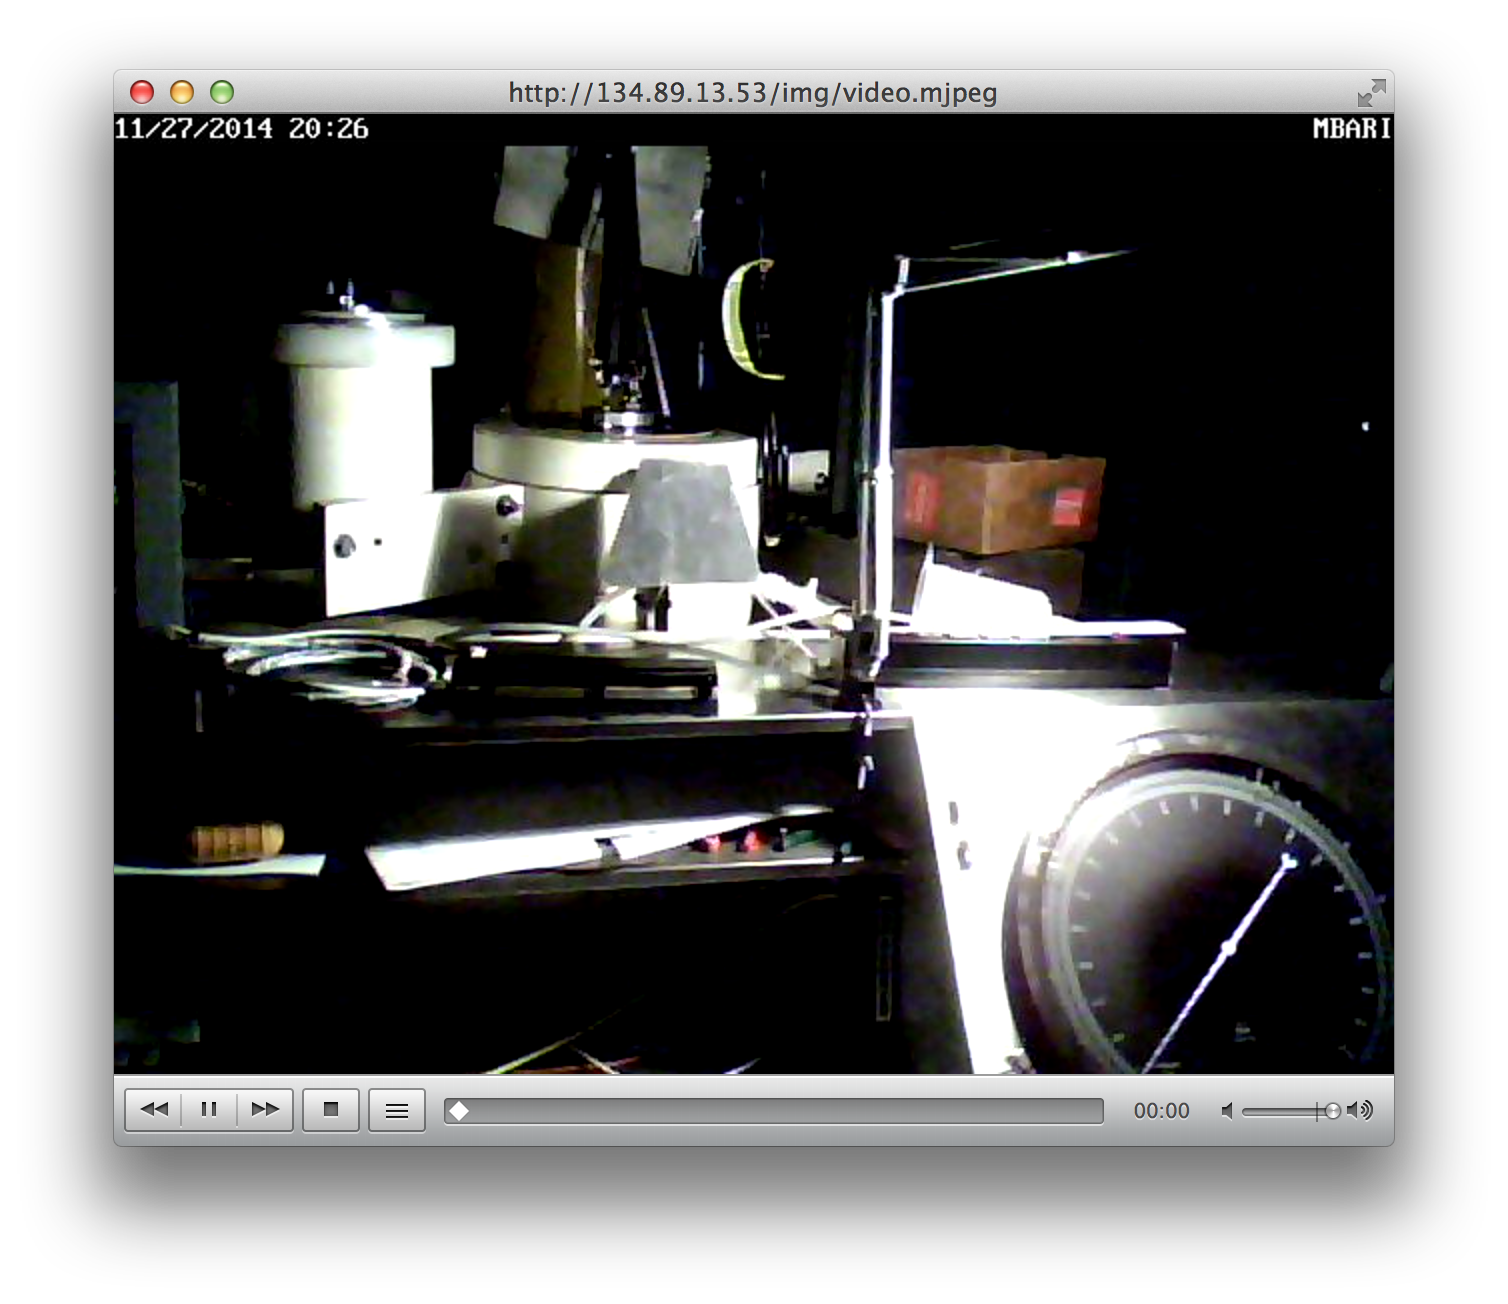1508x1304 pixels.
Task: Open the playlist view button
Action: pyautogui.click(x=397, y=1110)
